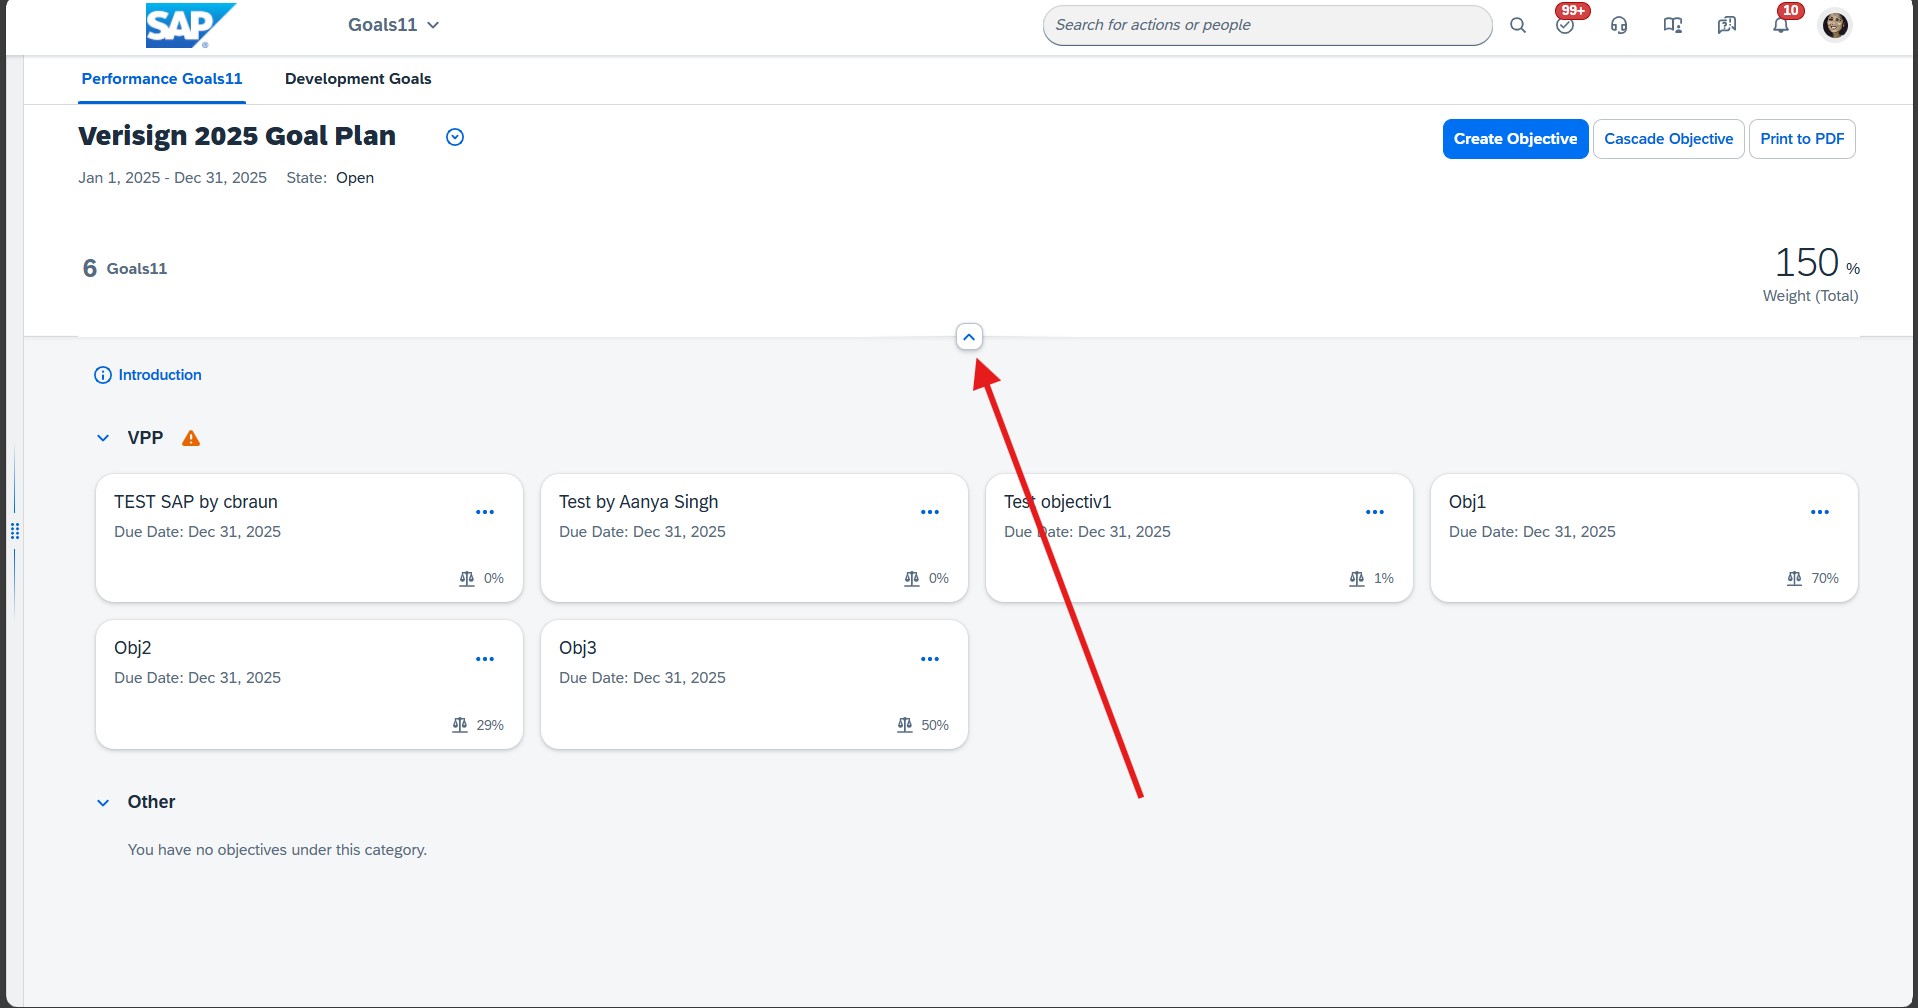The height and width of the screenshot is (1008, 1918).
Task: Focus the Search for actions or people field
Action: pyautogui.click(x=1267, y=25)
